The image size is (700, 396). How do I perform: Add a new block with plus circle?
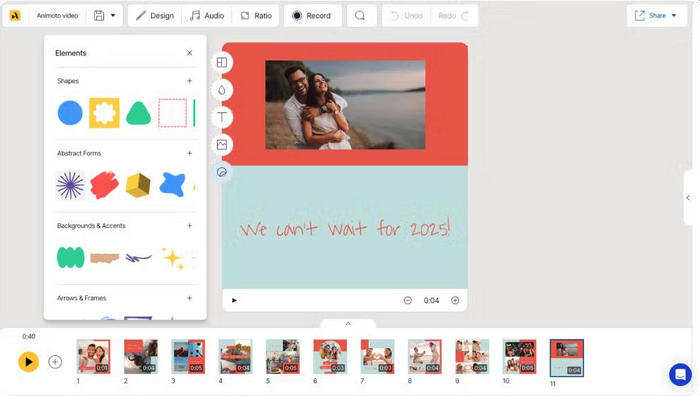55,362
